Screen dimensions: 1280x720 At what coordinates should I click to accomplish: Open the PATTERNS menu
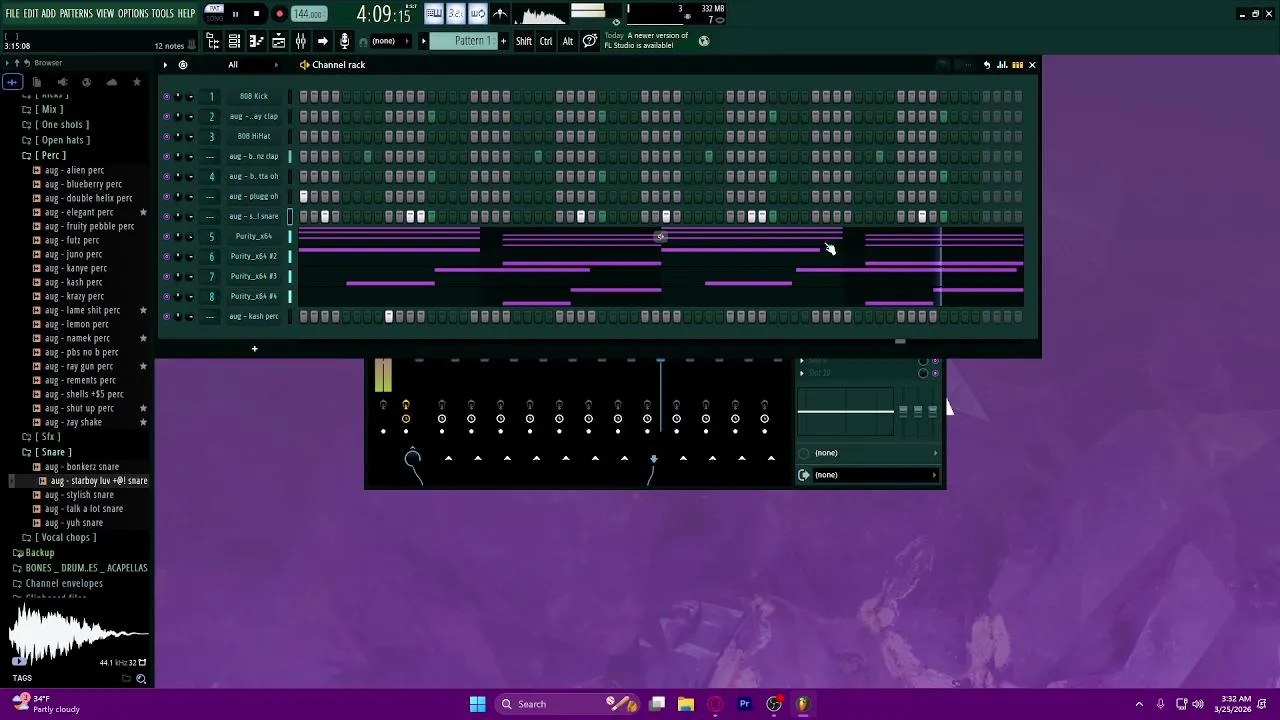tap(76, 13)
